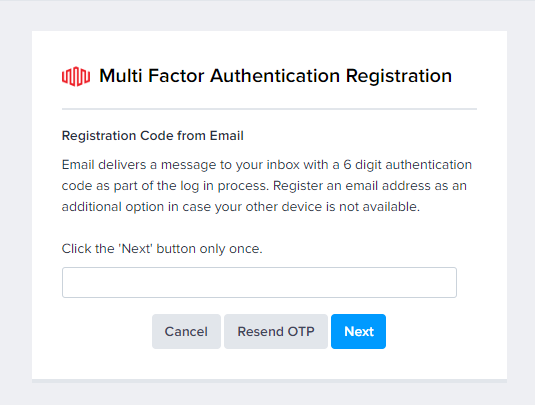Click the text line starting 'code as part'

coord(264,186)
